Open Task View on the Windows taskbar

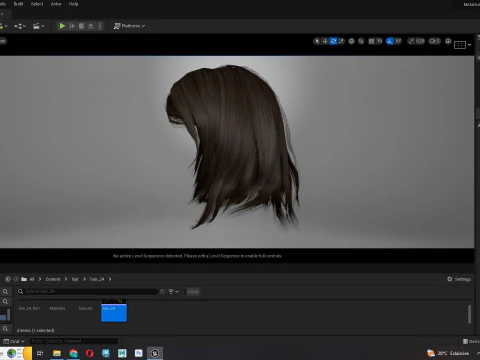pos(40,353)
